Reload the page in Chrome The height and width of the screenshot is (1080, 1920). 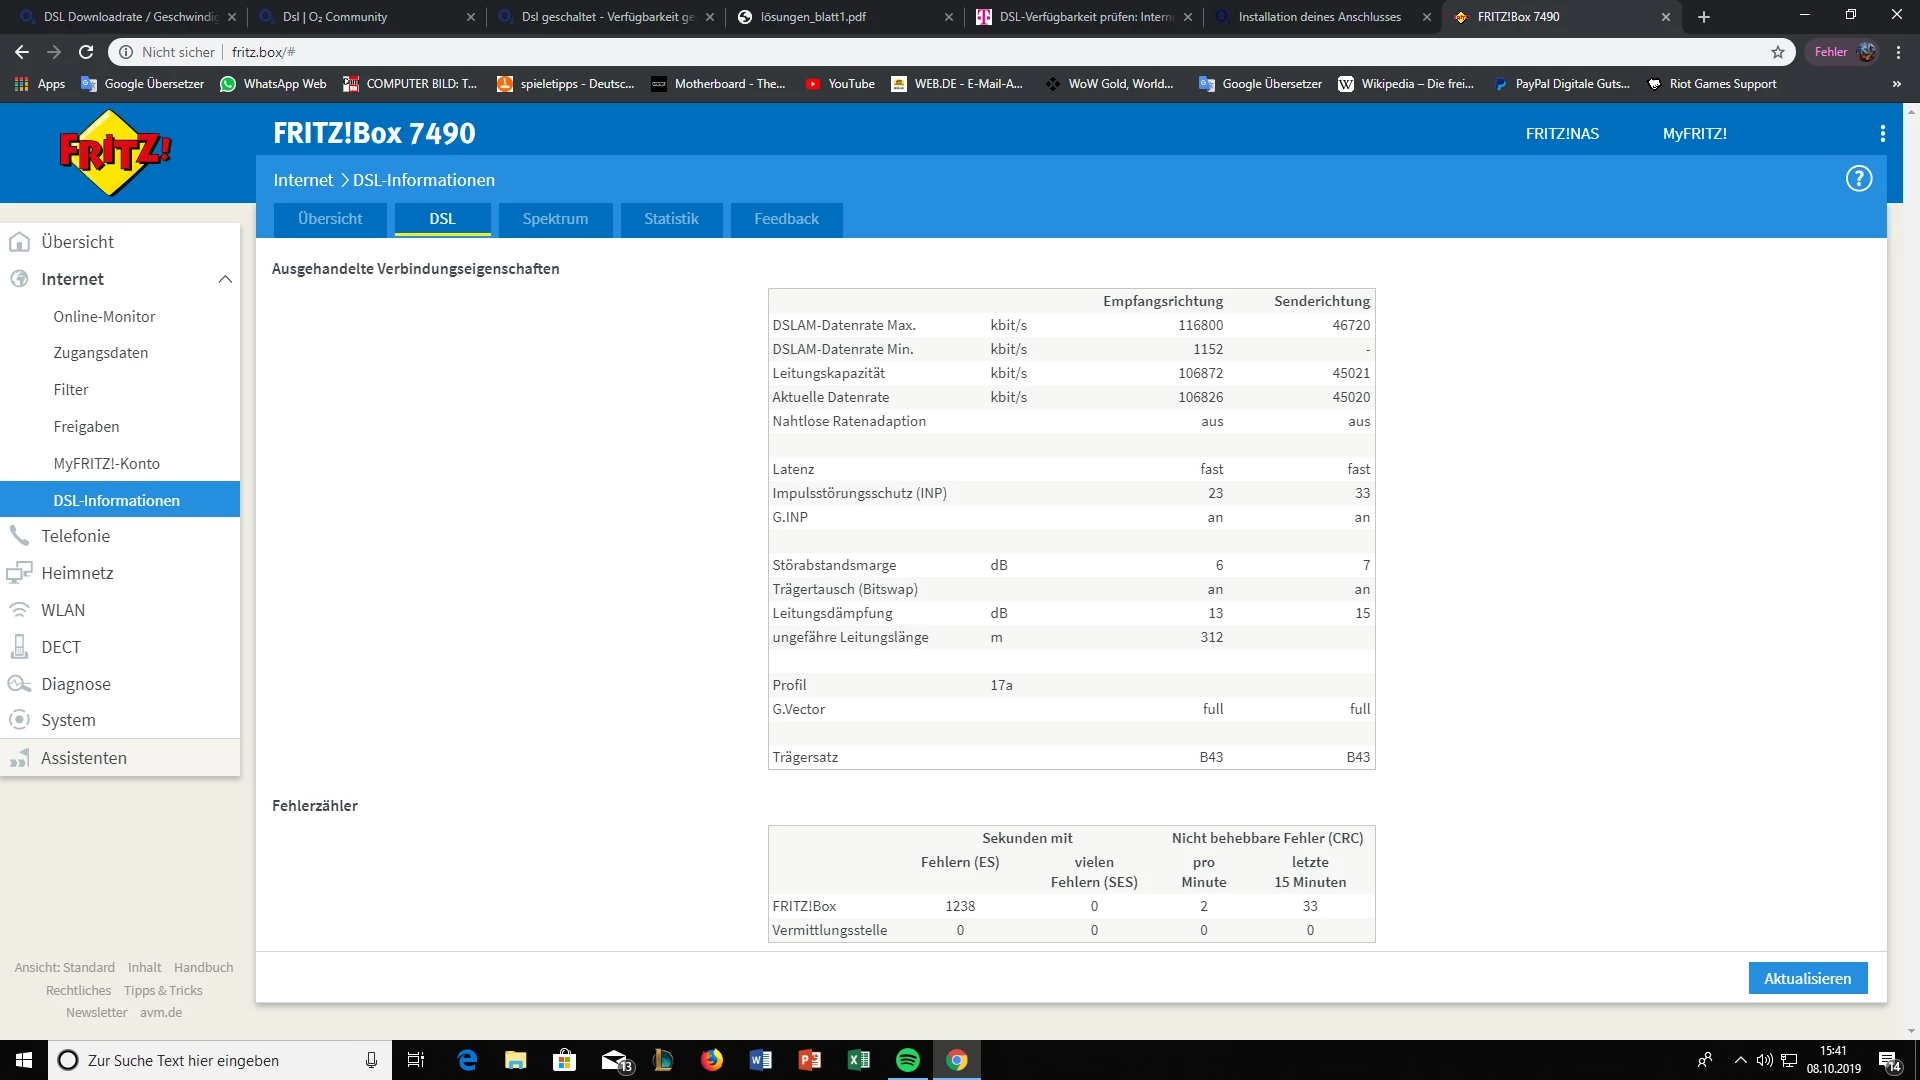86,52
